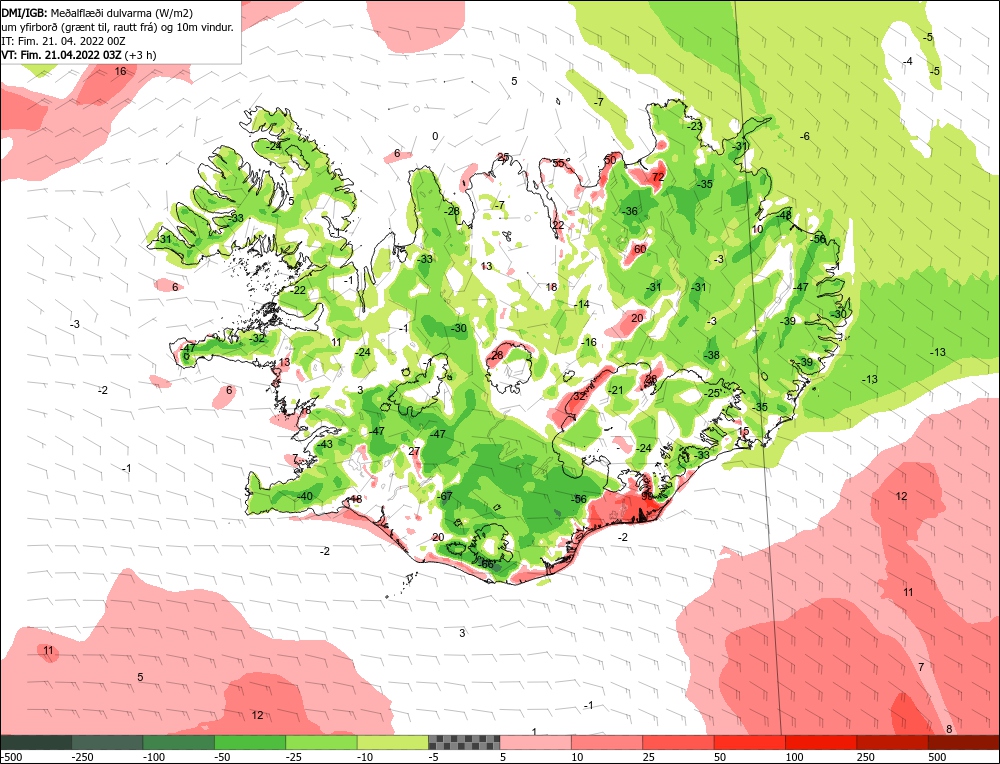This screenshot has width=1000, height=764.
Task: Click the valid time line 'VT: Fim. 21.04.2022 03Z (+3 h)'
Action: click(78, 55)
